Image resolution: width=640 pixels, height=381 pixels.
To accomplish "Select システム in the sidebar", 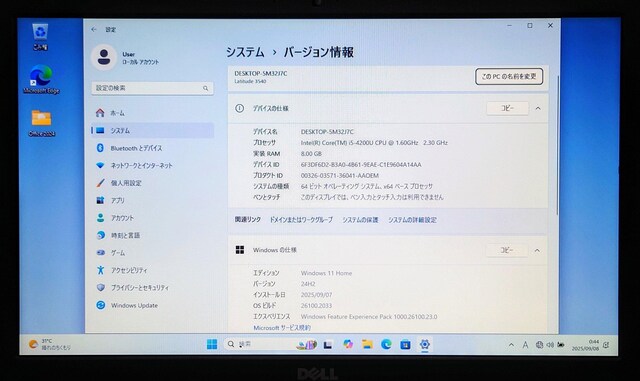I will click(152, 130).
